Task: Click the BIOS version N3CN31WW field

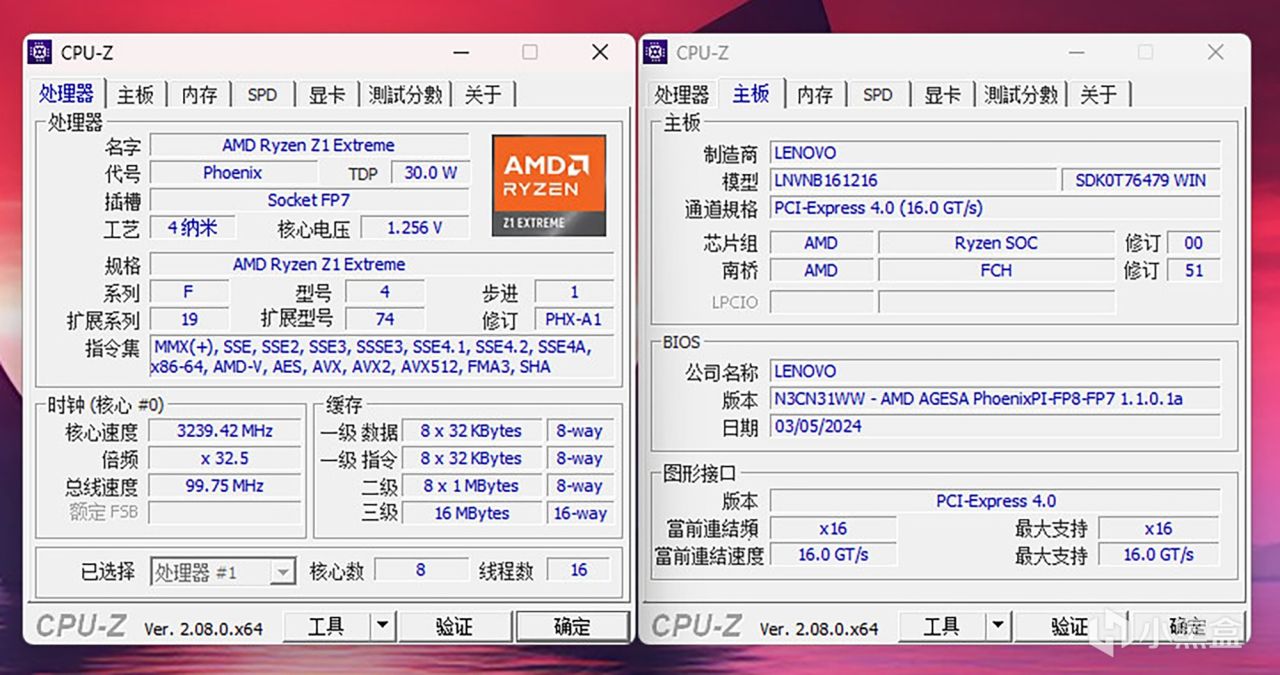Action: click(995, 399)
